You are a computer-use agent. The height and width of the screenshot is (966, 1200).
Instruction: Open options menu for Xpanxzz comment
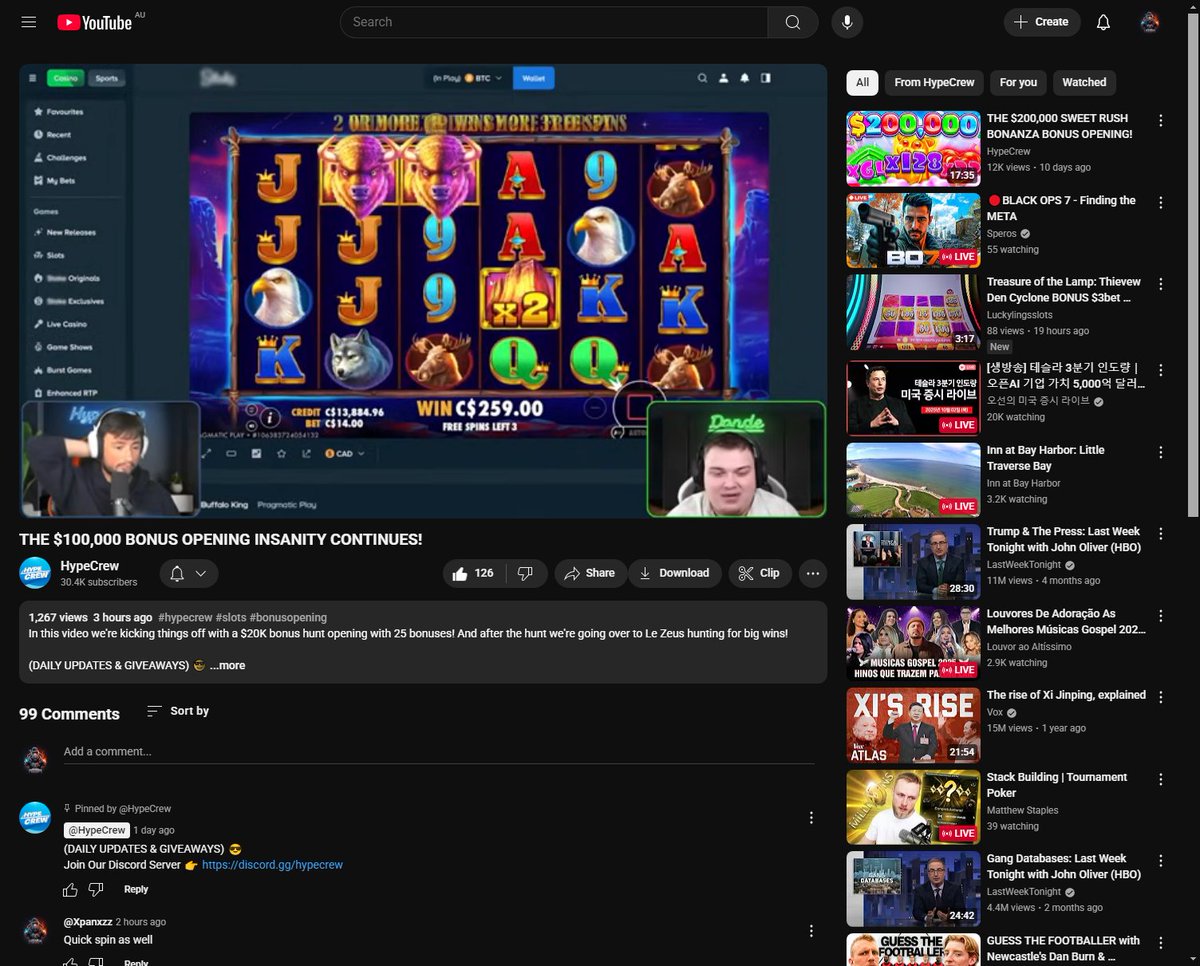(x=811, y=931)
